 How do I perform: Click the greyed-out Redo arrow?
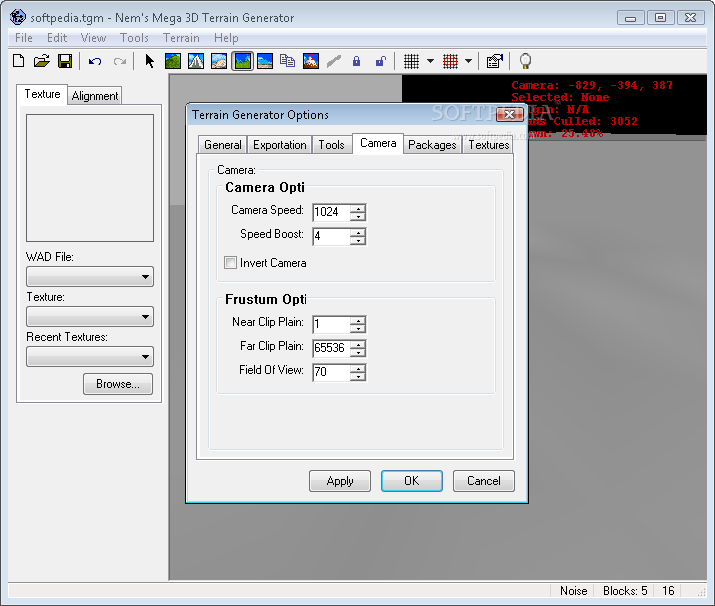click(120, 61)
